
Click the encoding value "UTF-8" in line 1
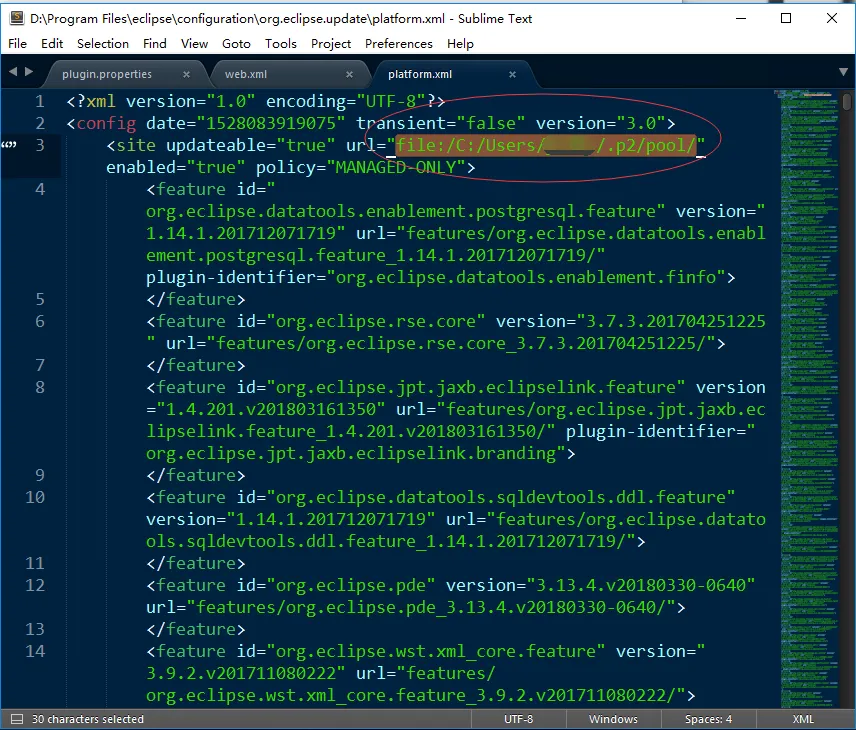click(390, 102)
